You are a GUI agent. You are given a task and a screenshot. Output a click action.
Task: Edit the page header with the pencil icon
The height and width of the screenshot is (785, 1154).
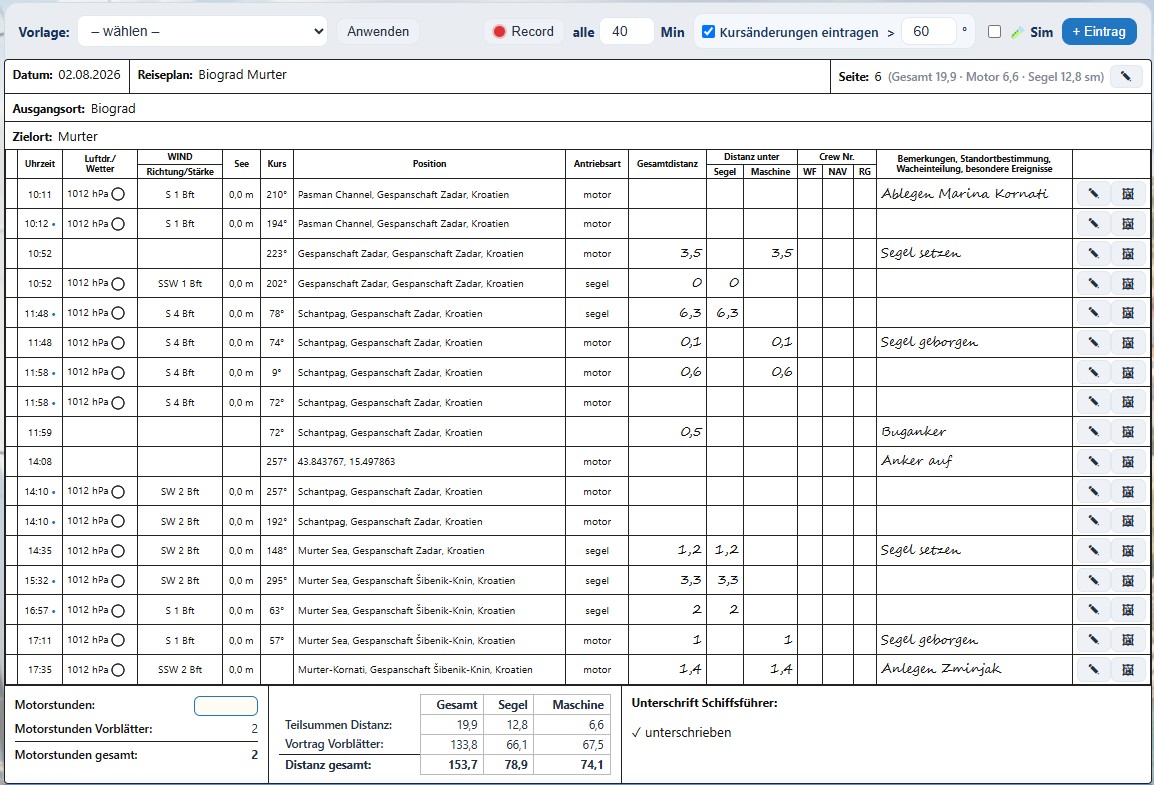pyautogui.click(x=1126, y=76)
